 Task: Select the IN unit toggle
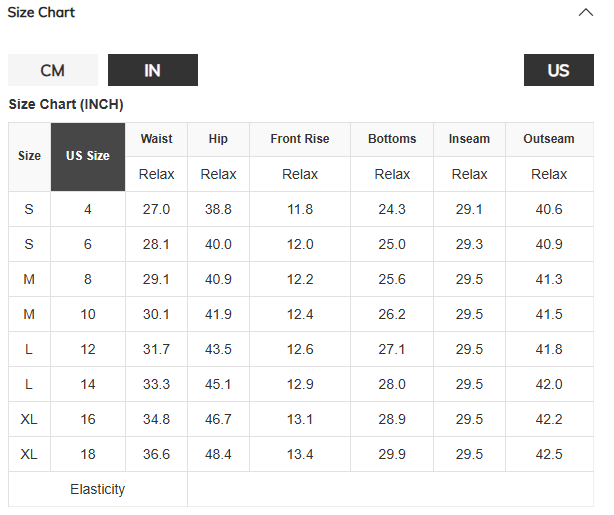click(x=153, y=70)
